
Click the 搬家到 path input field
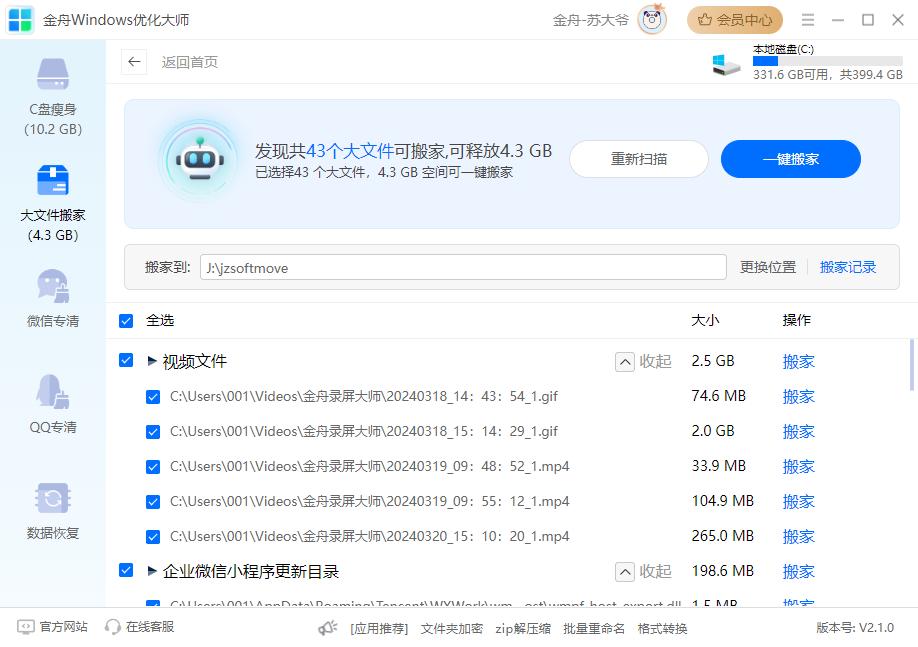pyautogui.click(x=462, y=267)
